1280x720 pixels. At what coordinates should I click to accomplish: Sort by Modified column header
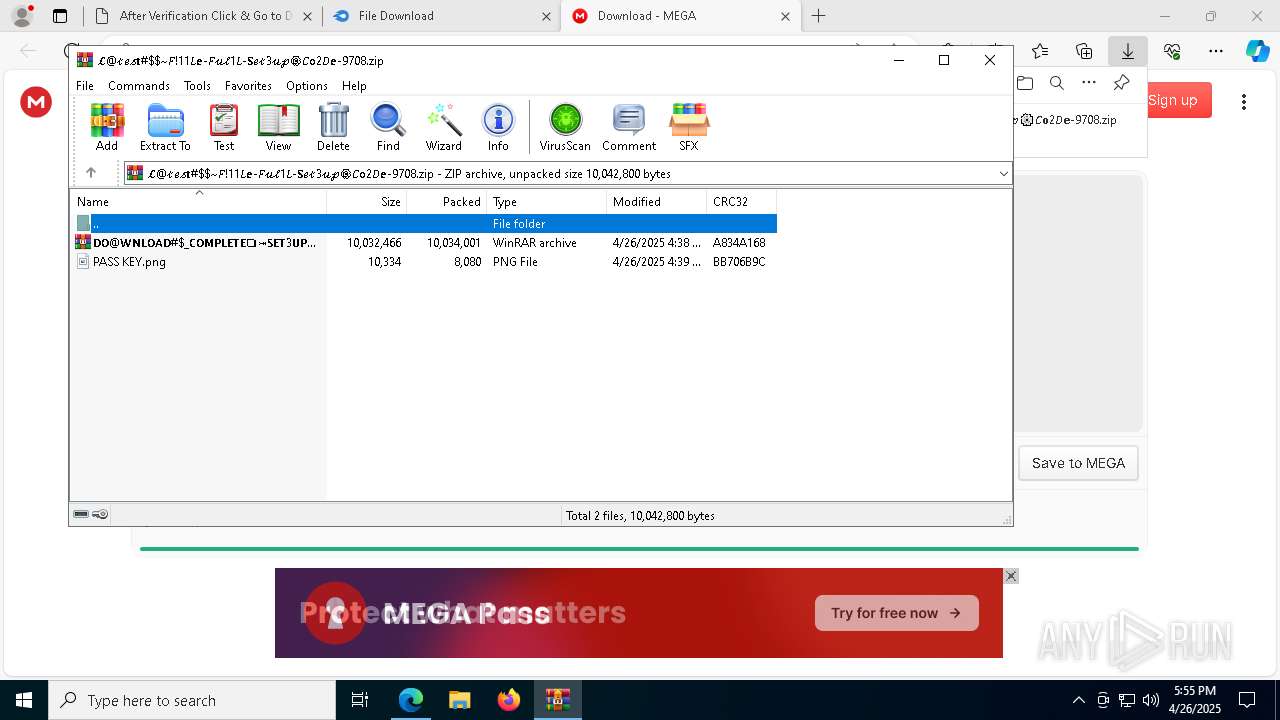pos(657,201)
